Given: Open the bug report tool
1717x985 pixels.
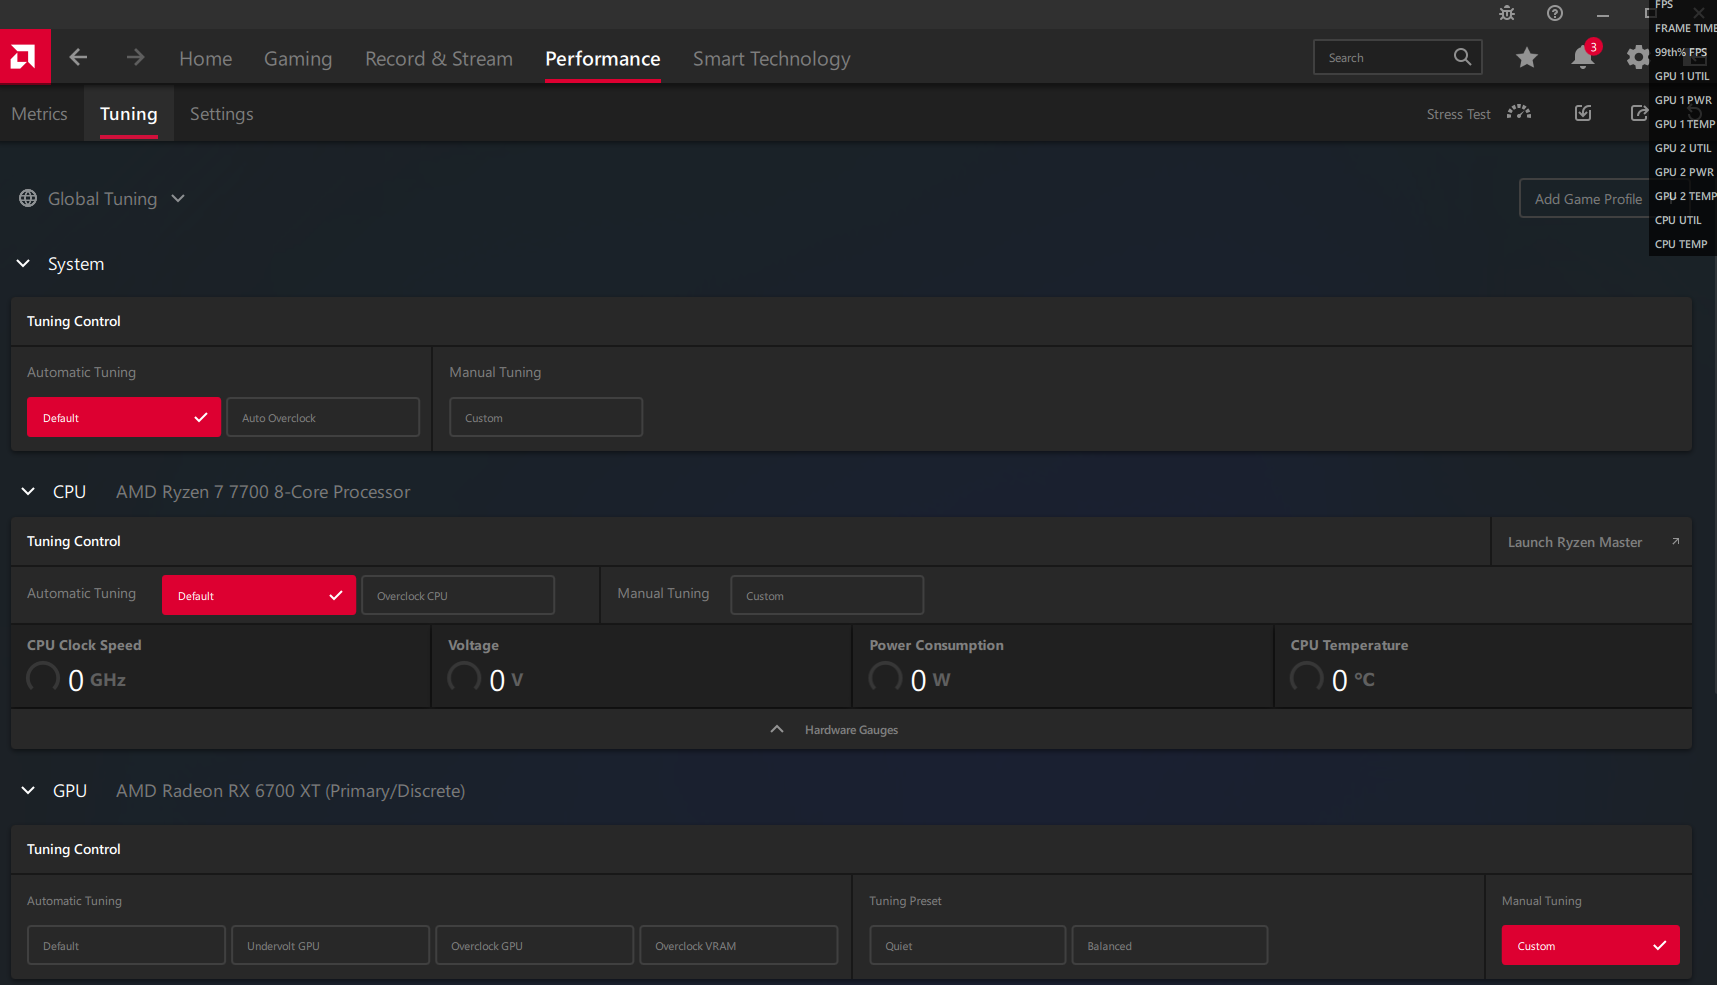Looking at the screenshot, I should (1506, 13).
